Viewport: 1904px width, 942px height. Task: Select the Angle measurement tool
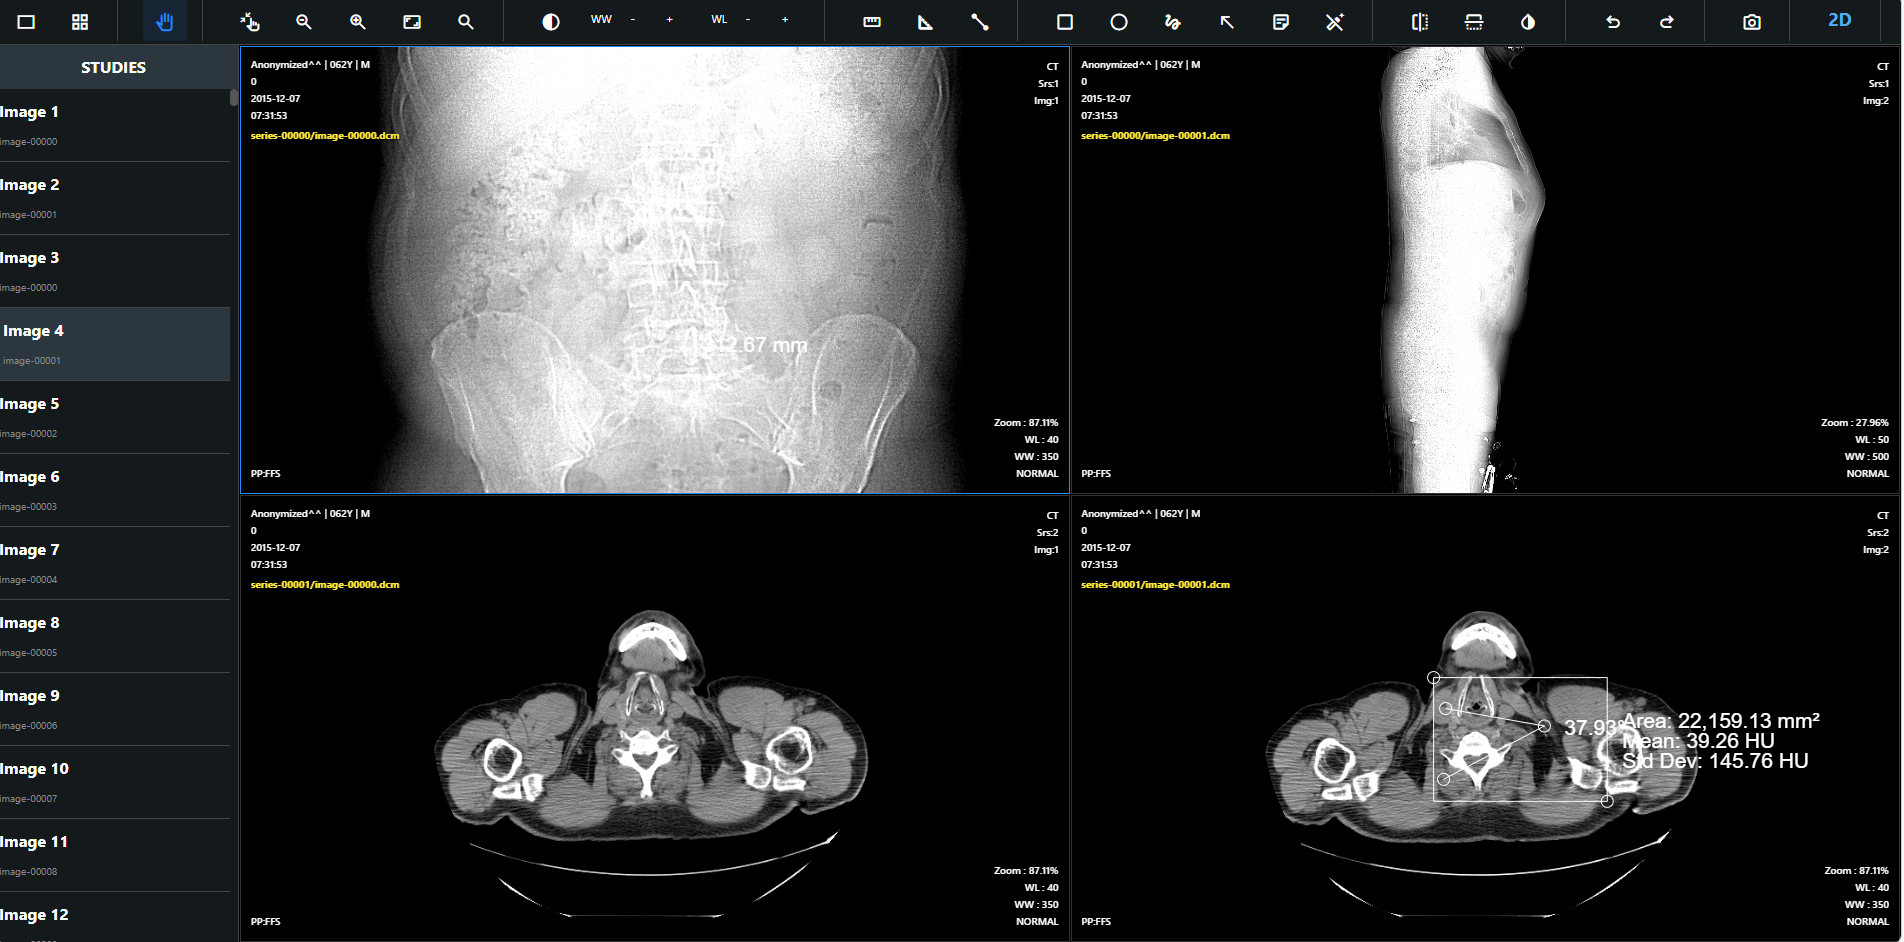pyautogui.click(x=925, y=21)
